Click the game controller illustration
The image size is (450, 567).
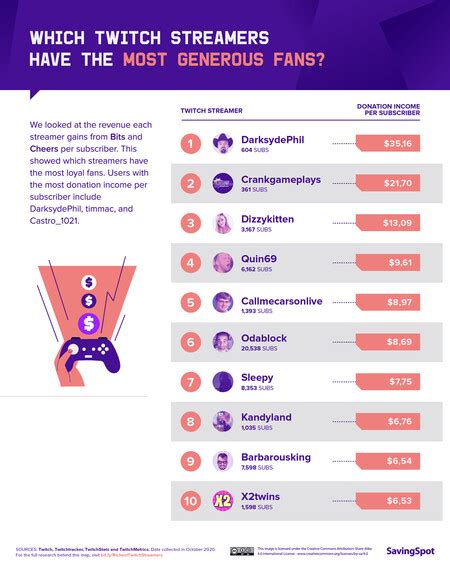pyautogui.click(x=90, y=355)
